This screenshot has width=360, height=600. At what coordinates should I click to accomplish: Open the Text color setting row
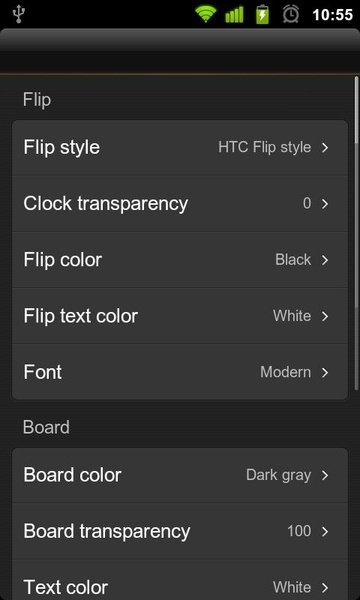180,580
